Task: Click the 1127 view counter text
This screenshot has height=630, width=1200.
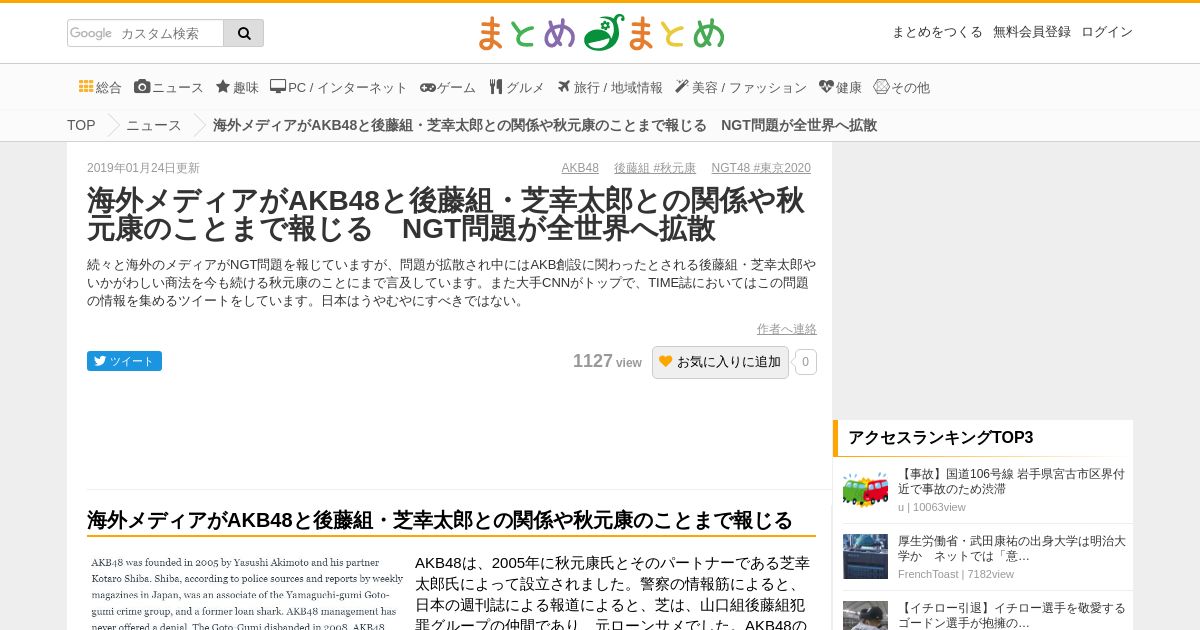Action: 607,361
